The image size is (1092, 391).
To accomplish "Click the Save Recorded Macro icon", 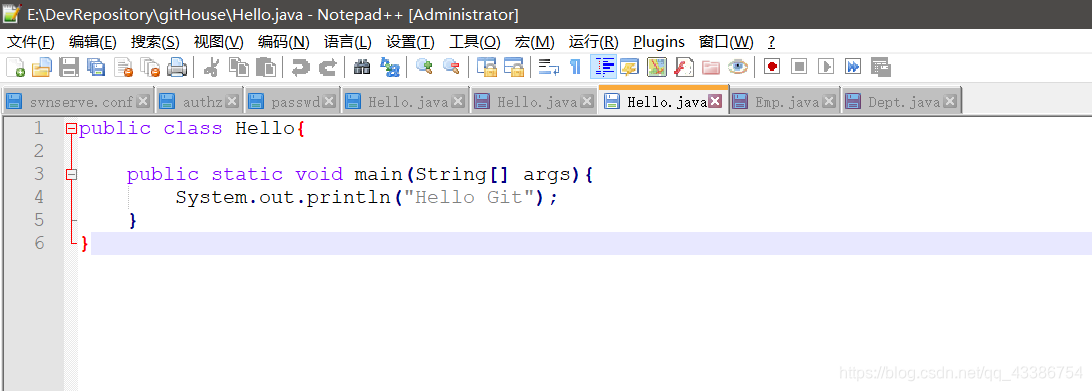I will (880, 67).
